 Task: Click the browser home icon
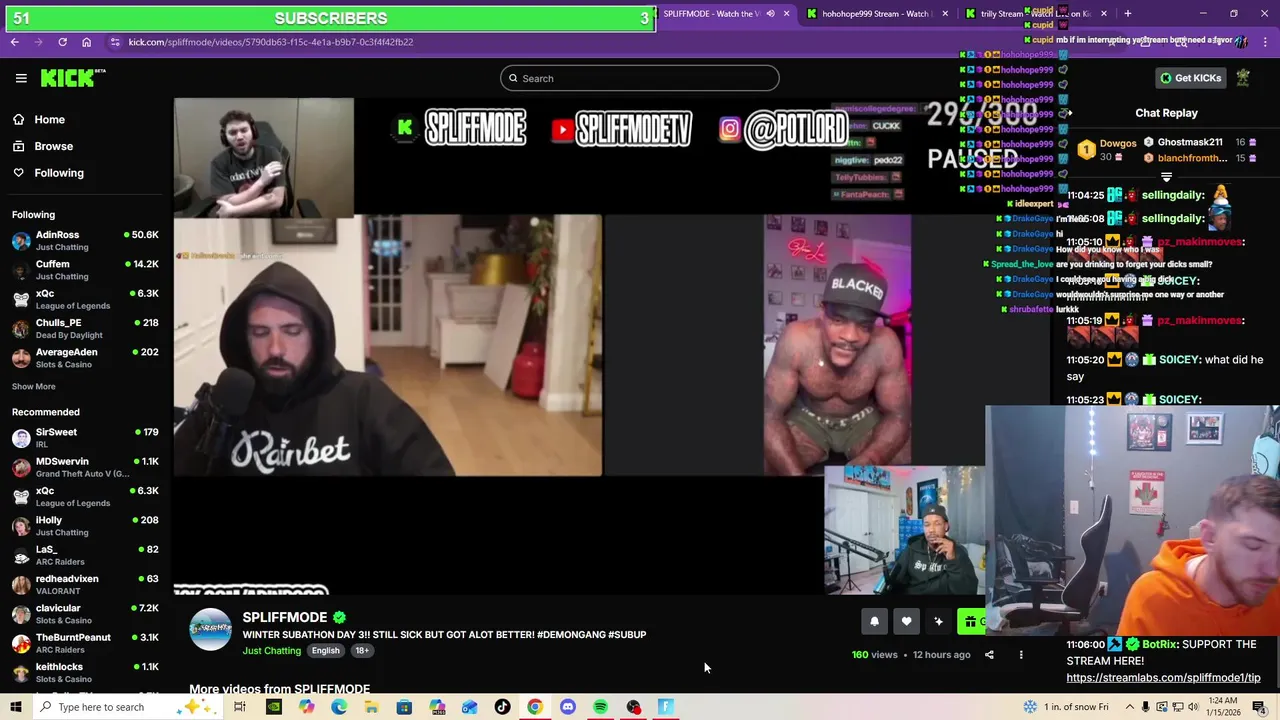pyautogui.click(x=87, y=42)
